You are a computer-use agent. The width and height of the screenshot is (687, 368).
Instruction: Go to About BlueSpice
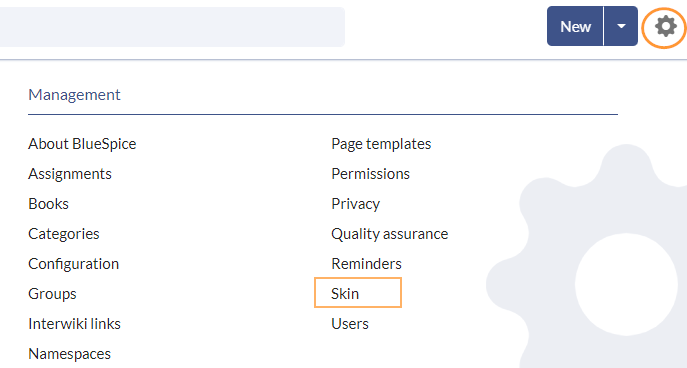(82, 144)
